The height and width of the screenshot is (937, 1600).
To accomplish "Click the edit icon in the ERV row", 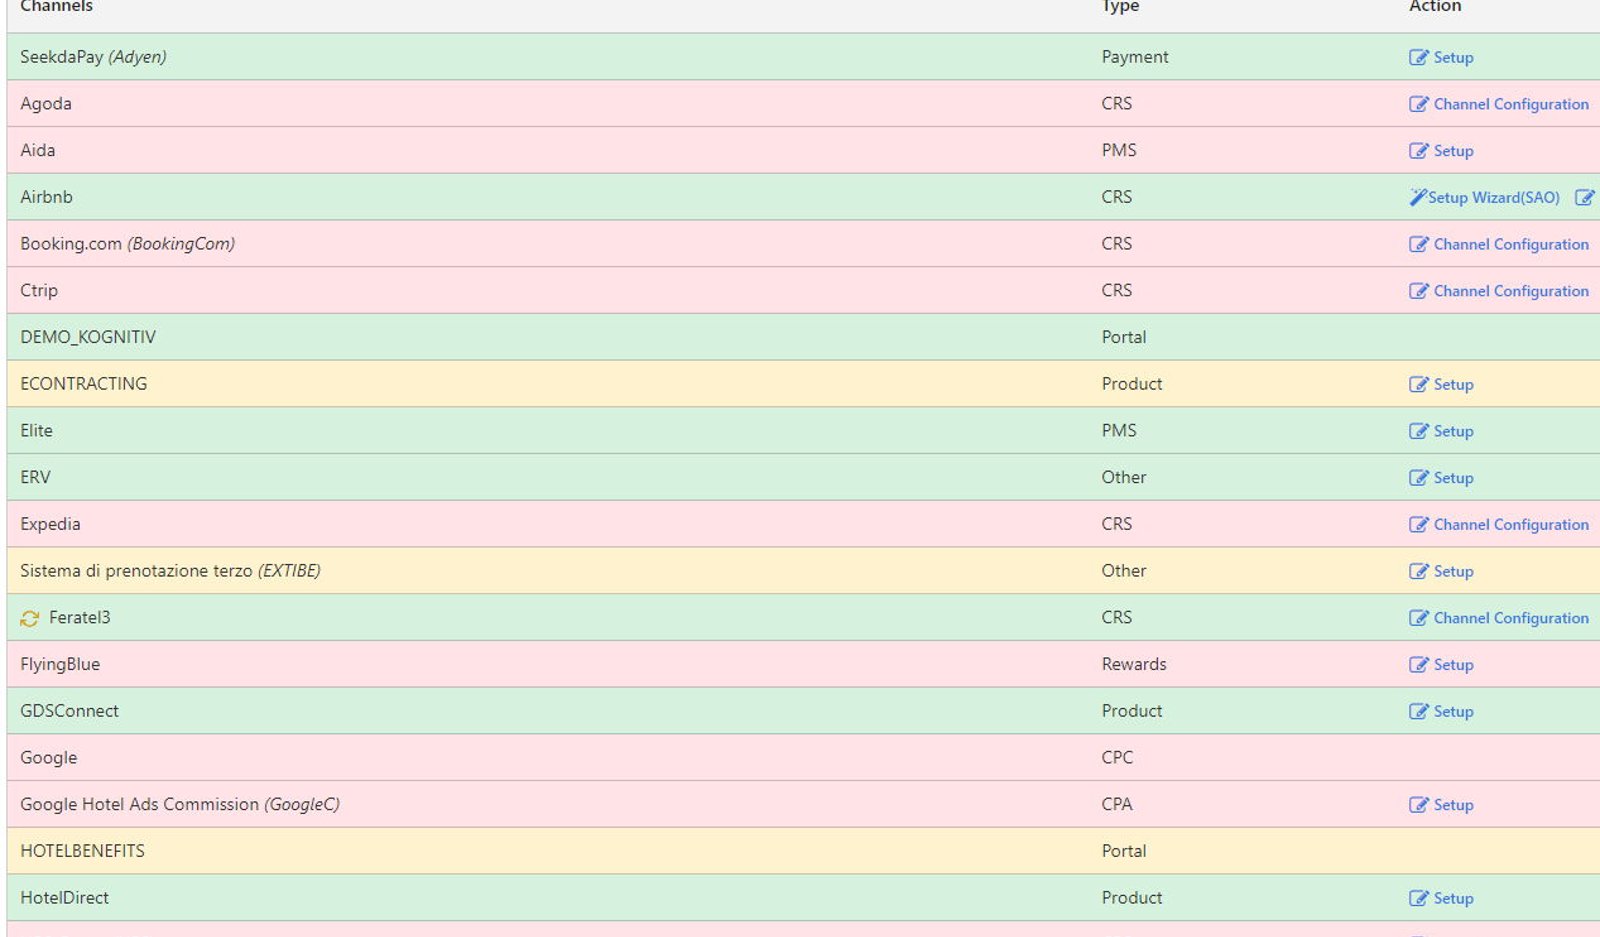I will (1418, 478).
